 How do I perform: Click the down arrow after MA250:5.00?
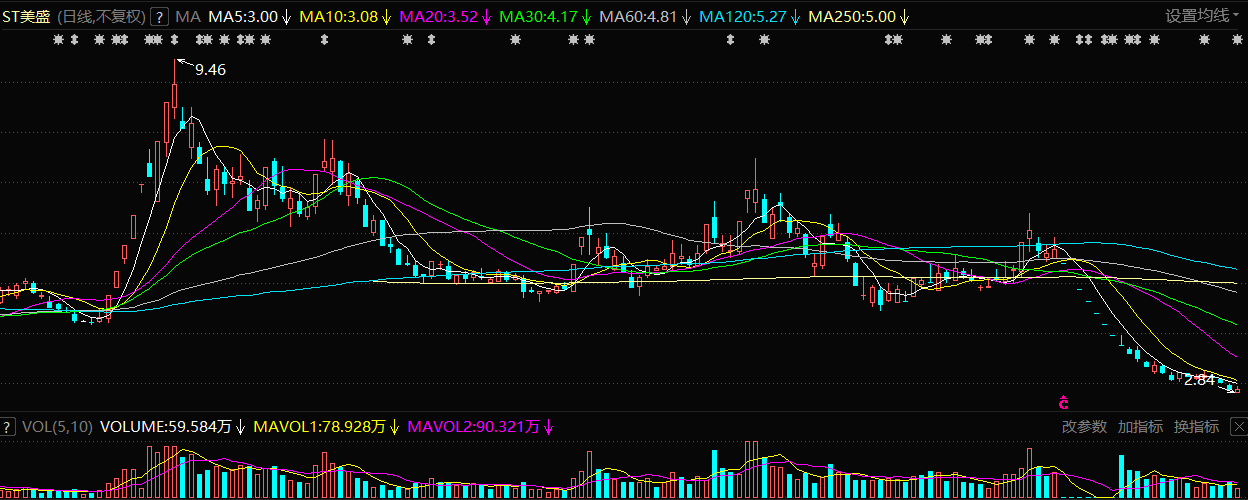point(904,17)
